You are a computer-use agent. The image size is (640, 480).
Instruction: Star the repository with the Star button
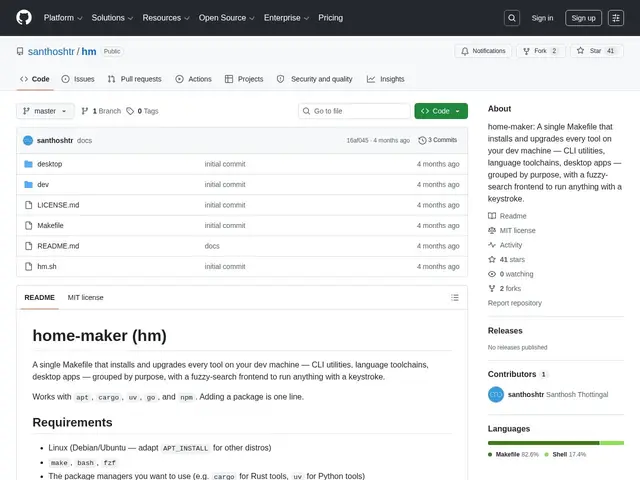(x=596, y=51)
